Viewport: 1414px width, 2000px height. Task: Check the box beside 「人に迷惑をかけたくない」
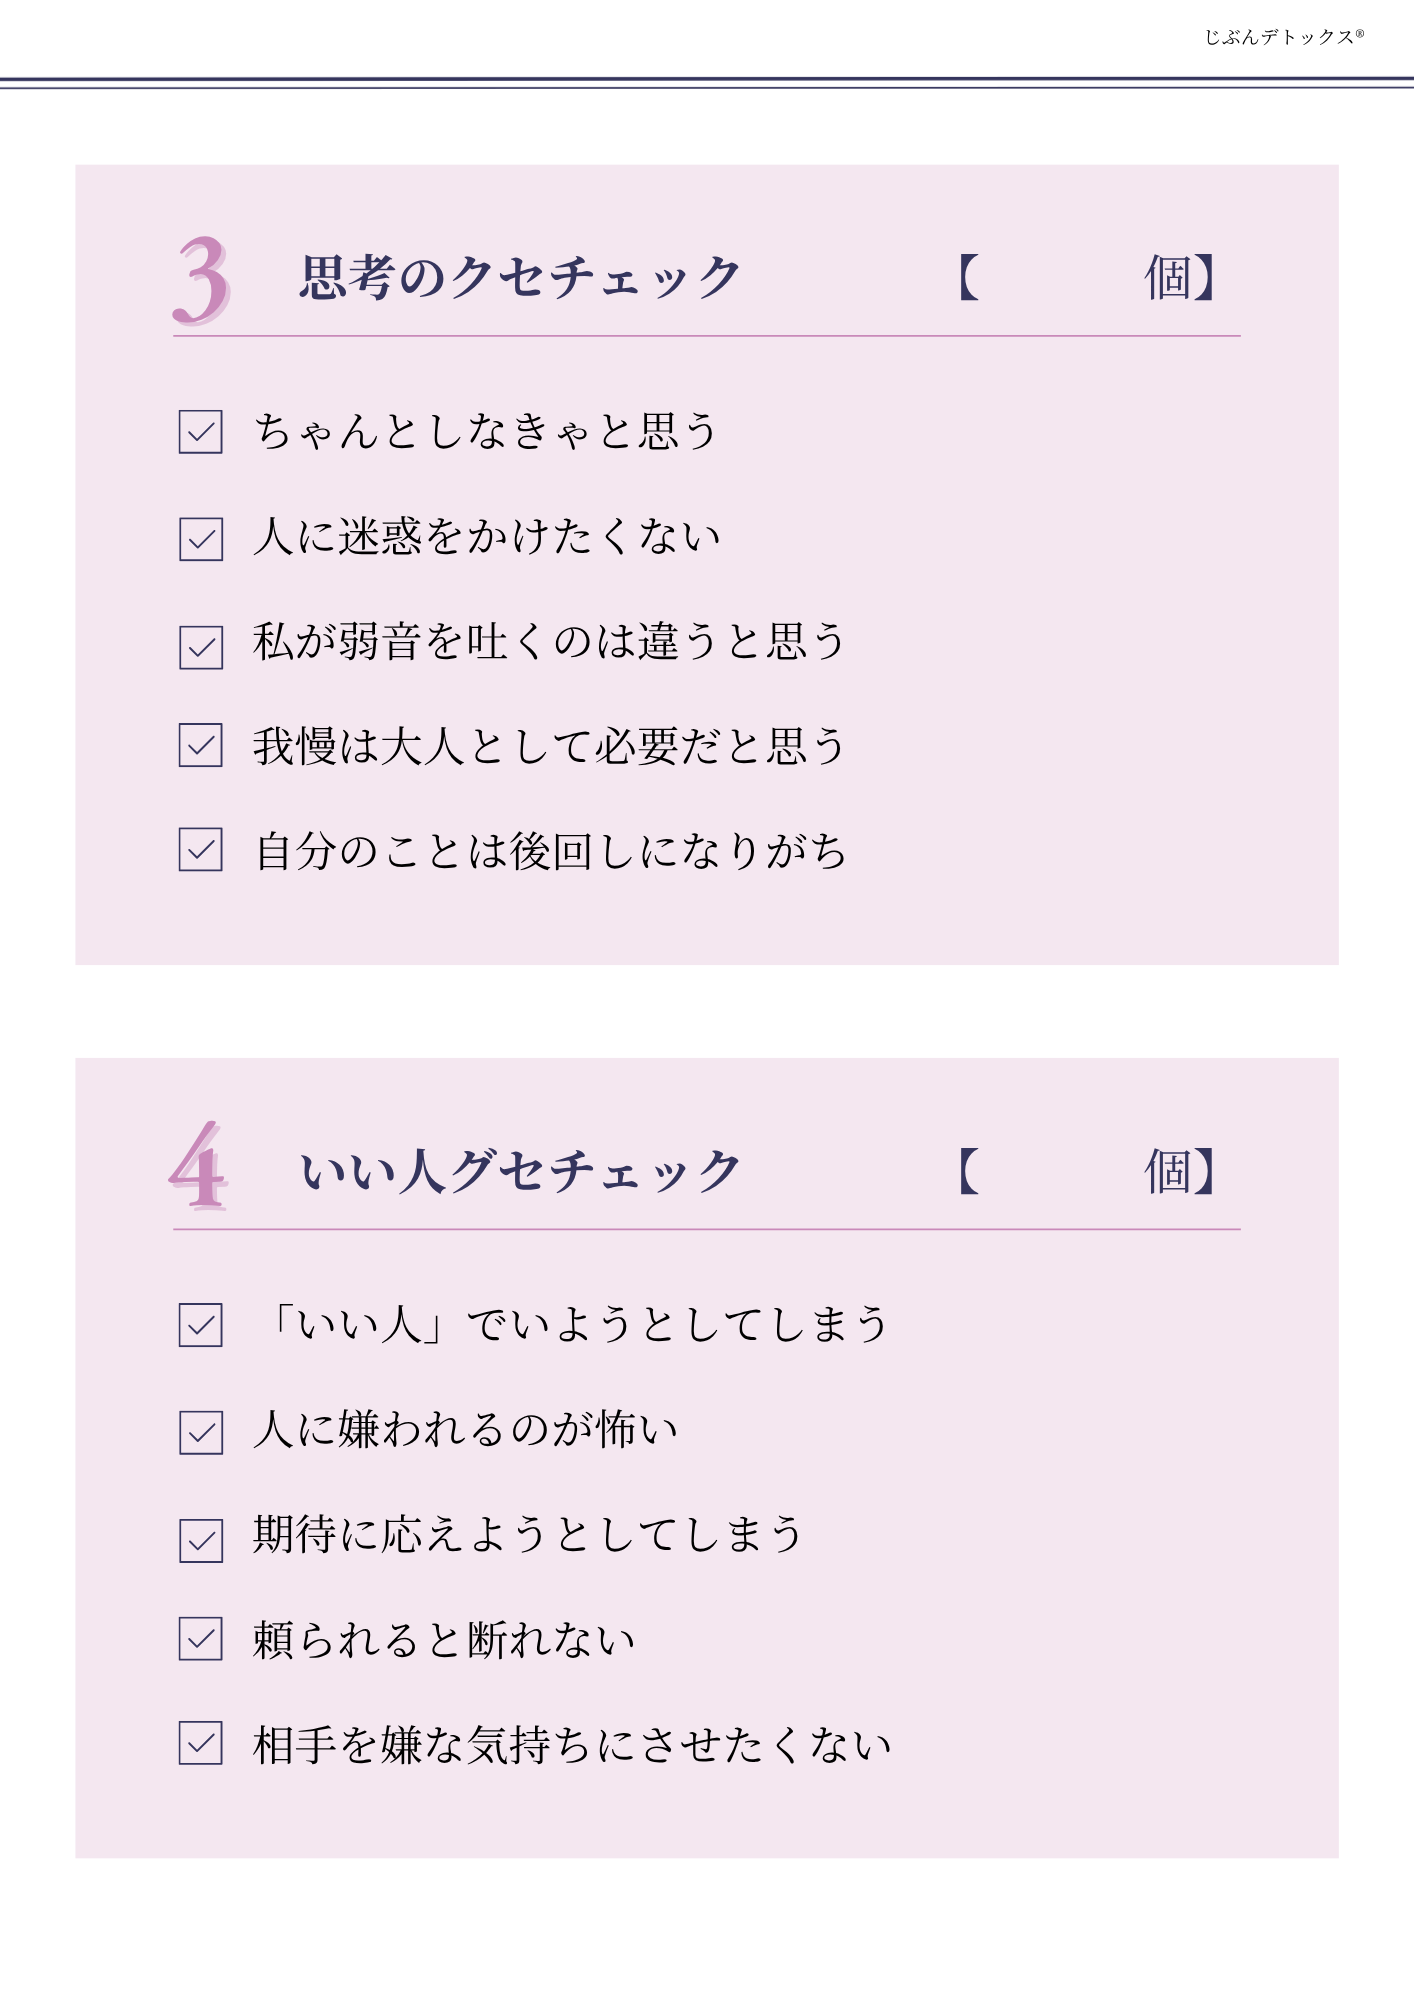click(200, 539)
